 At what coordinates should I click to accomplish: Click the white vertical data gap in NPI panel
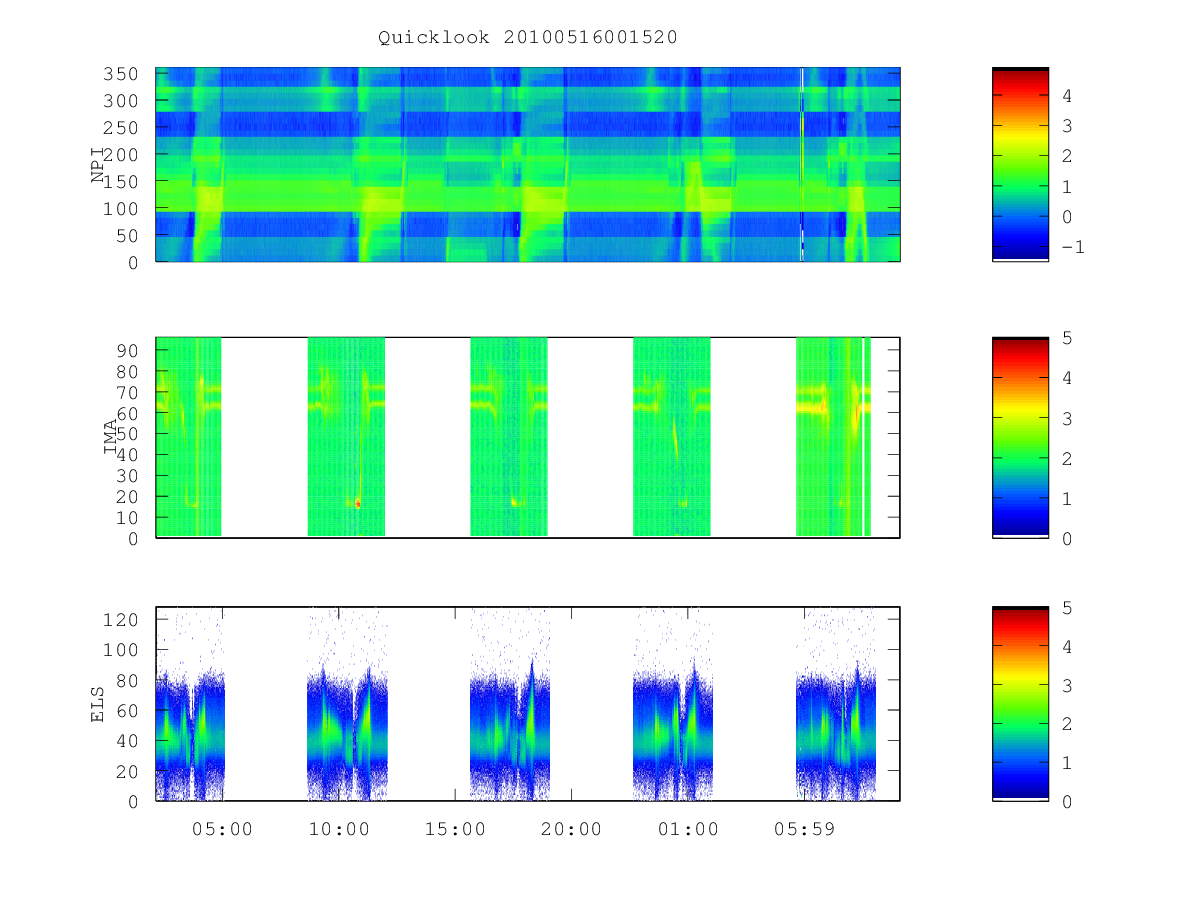click(802, 164)
